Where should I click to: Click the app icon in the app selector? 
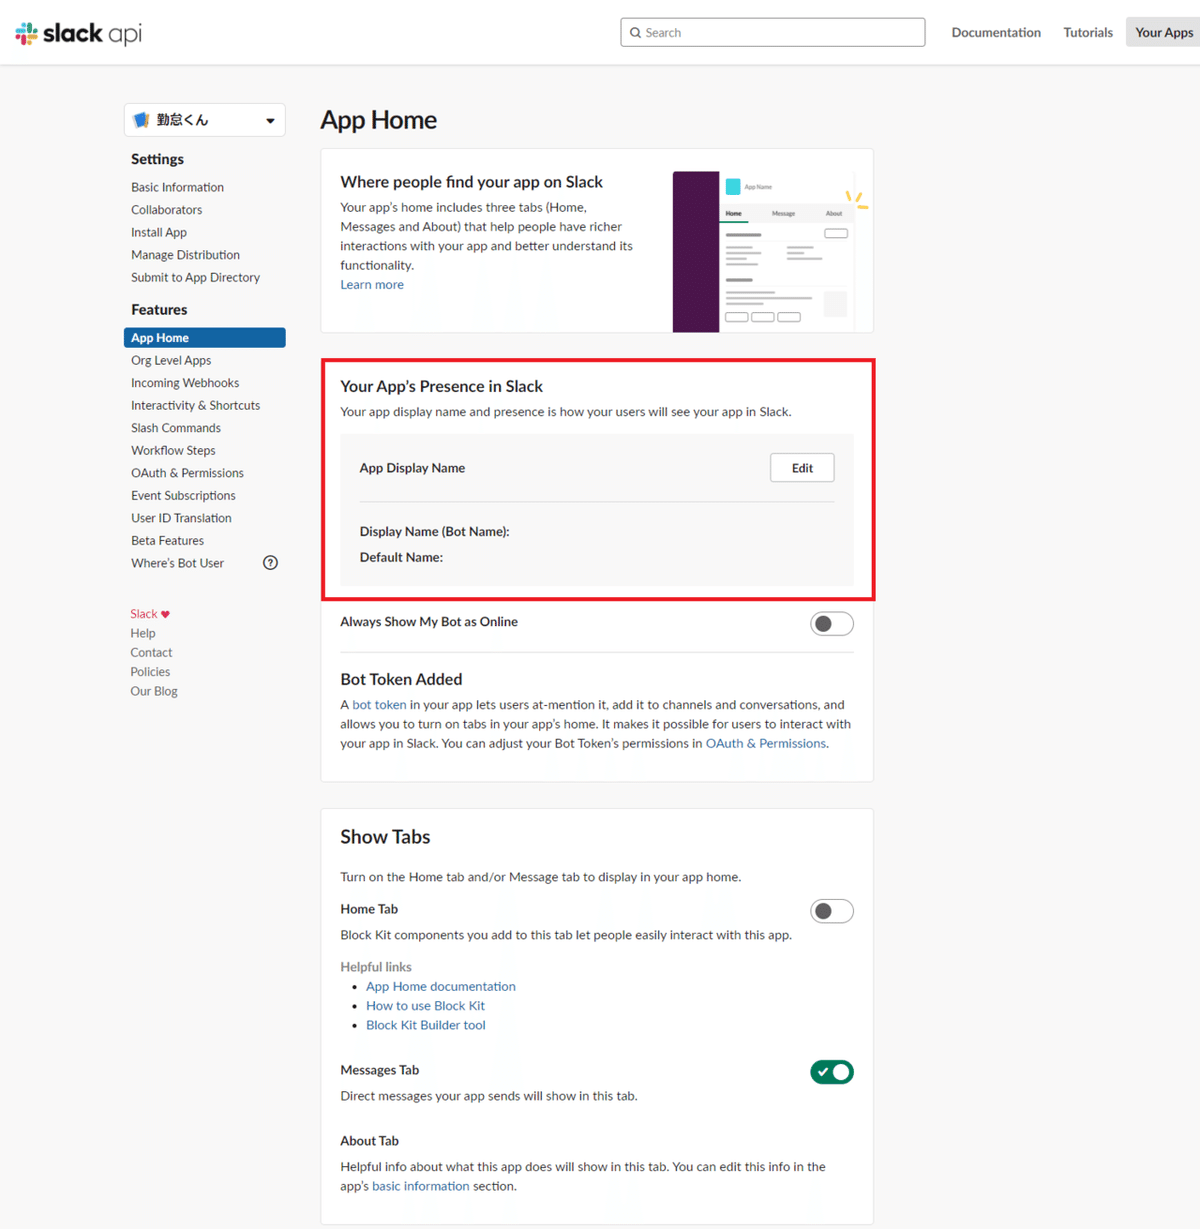point(142,120)
